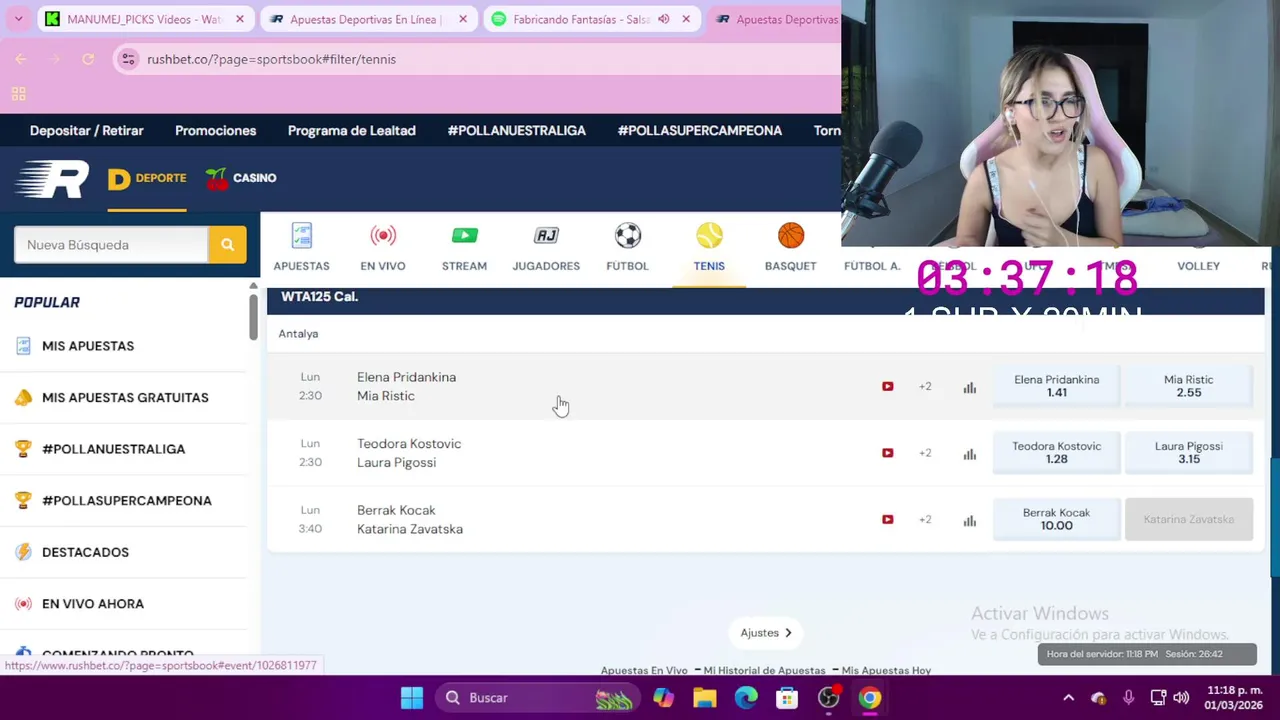1280x720 pixels.
Task: Open #POLLANUESTRALIGA in top navigation
Action: pos(517,131)
